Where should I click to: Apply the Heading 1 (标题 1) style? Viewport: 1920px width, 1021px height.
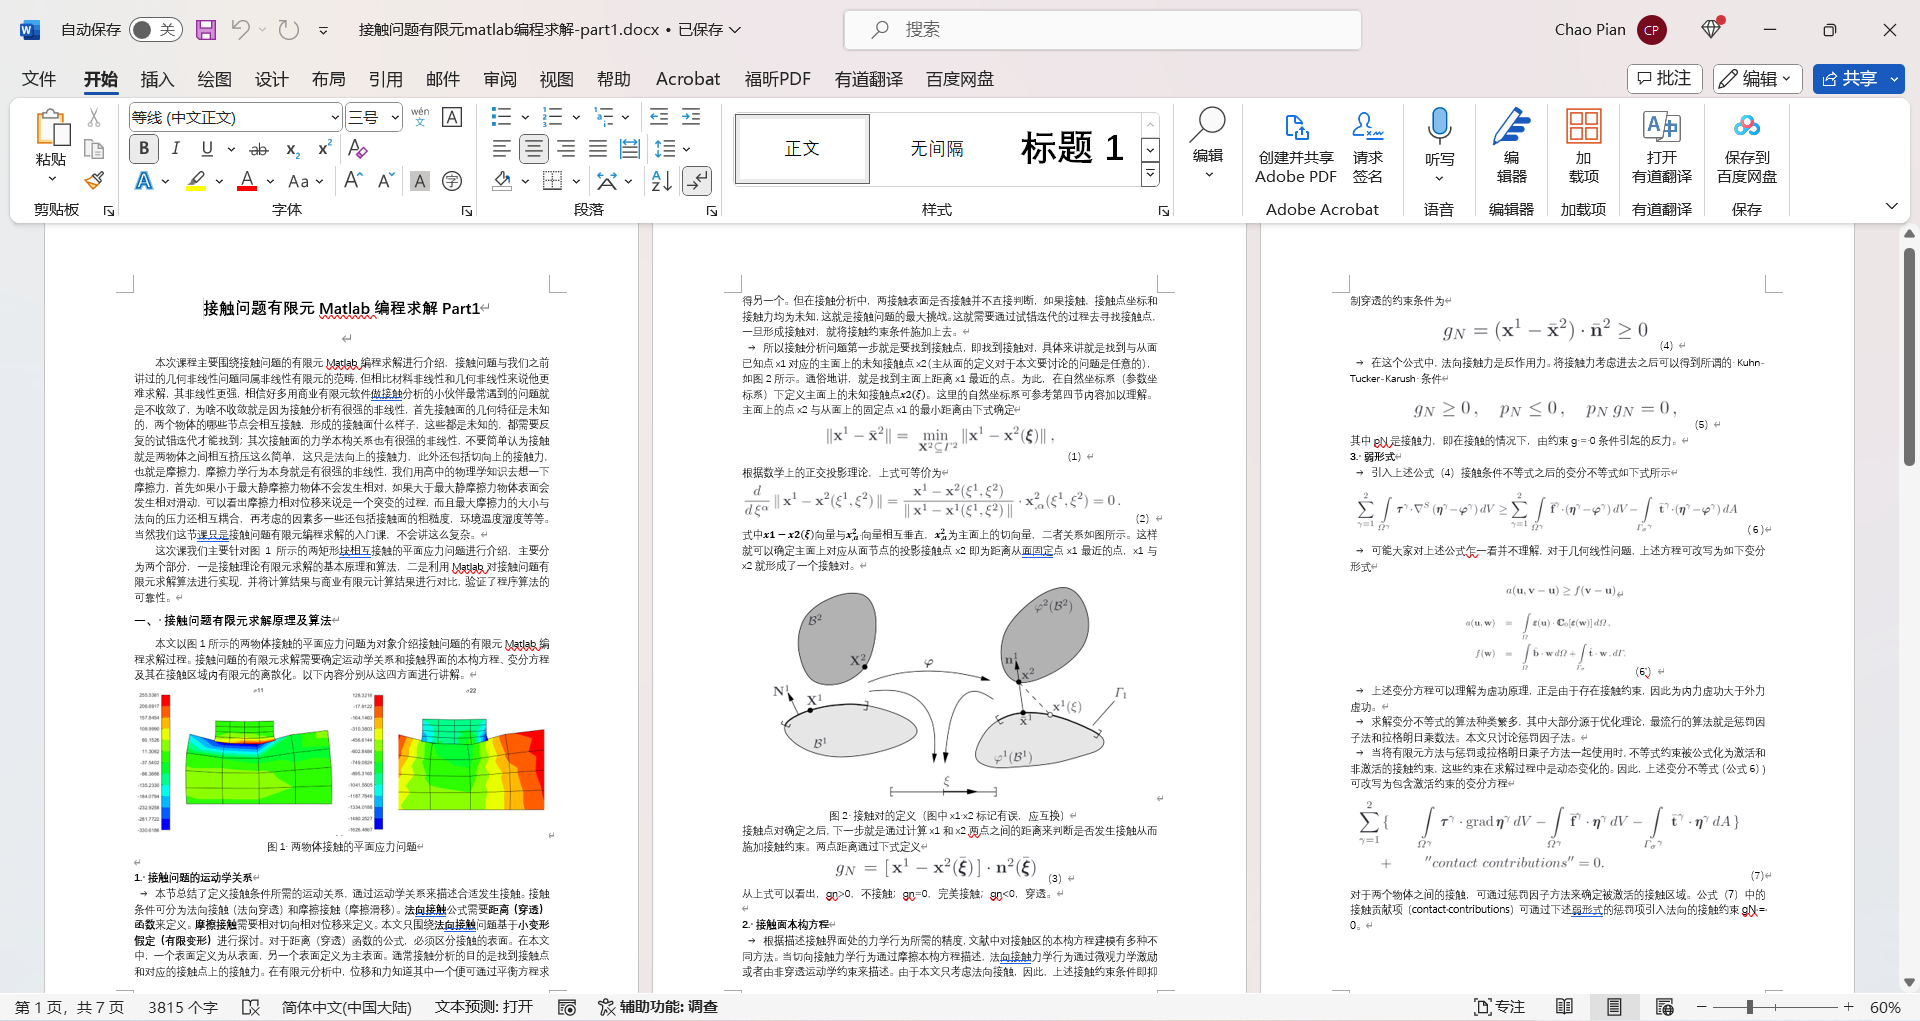pyautogui.click(x=1071, y=149)
